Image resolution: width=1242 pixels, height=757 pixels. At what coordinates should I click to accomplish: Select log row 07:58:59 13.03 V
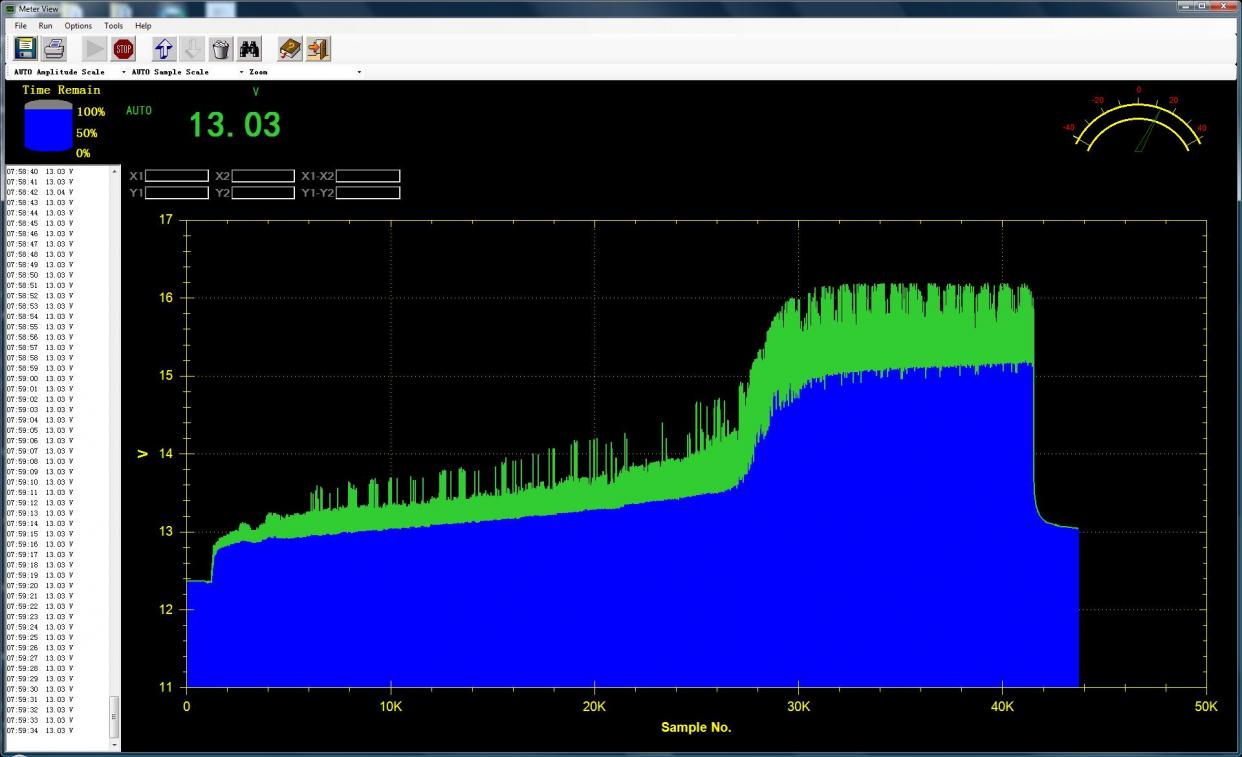40,368
